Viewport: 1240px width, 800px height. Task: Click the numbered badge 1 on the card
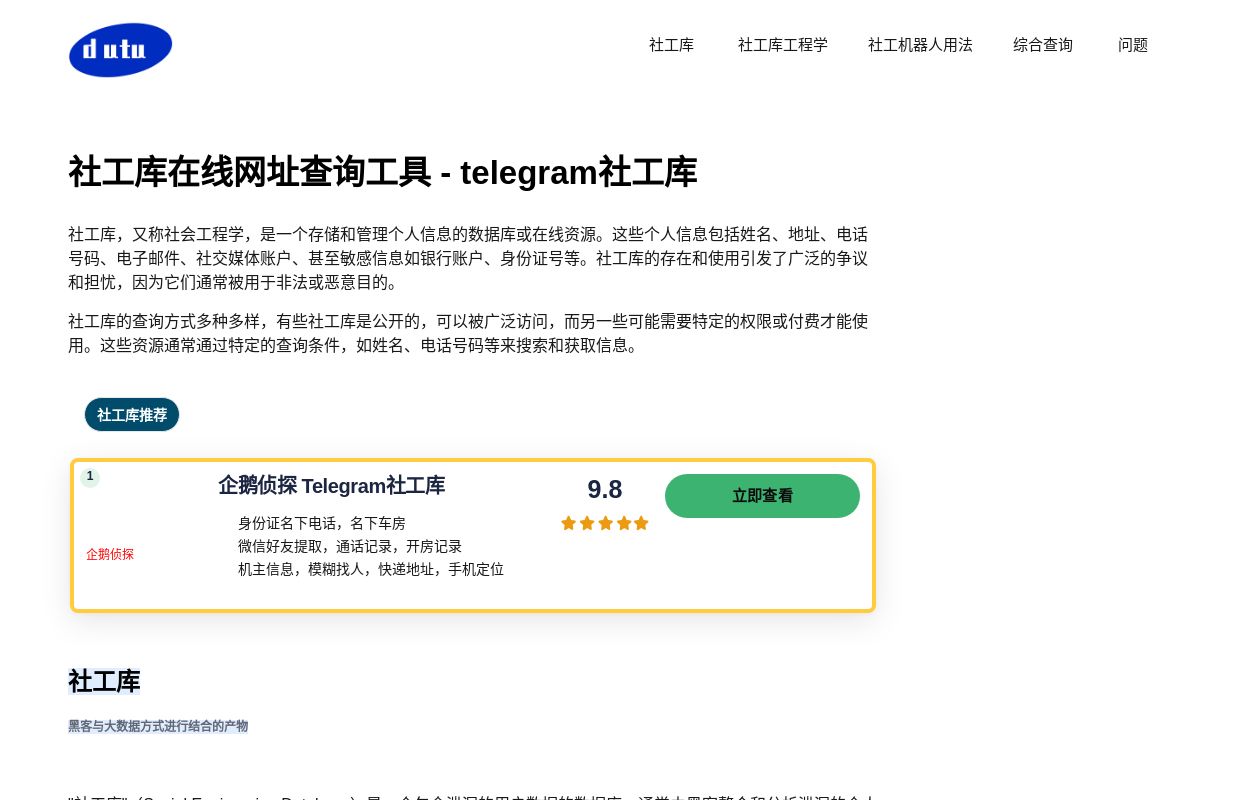click(90, 477)
